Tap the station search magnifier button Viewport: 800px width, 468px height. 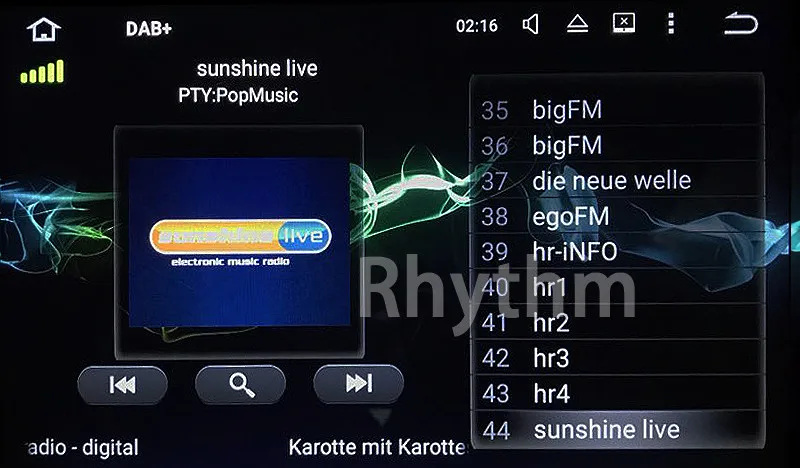pos(240,384)
